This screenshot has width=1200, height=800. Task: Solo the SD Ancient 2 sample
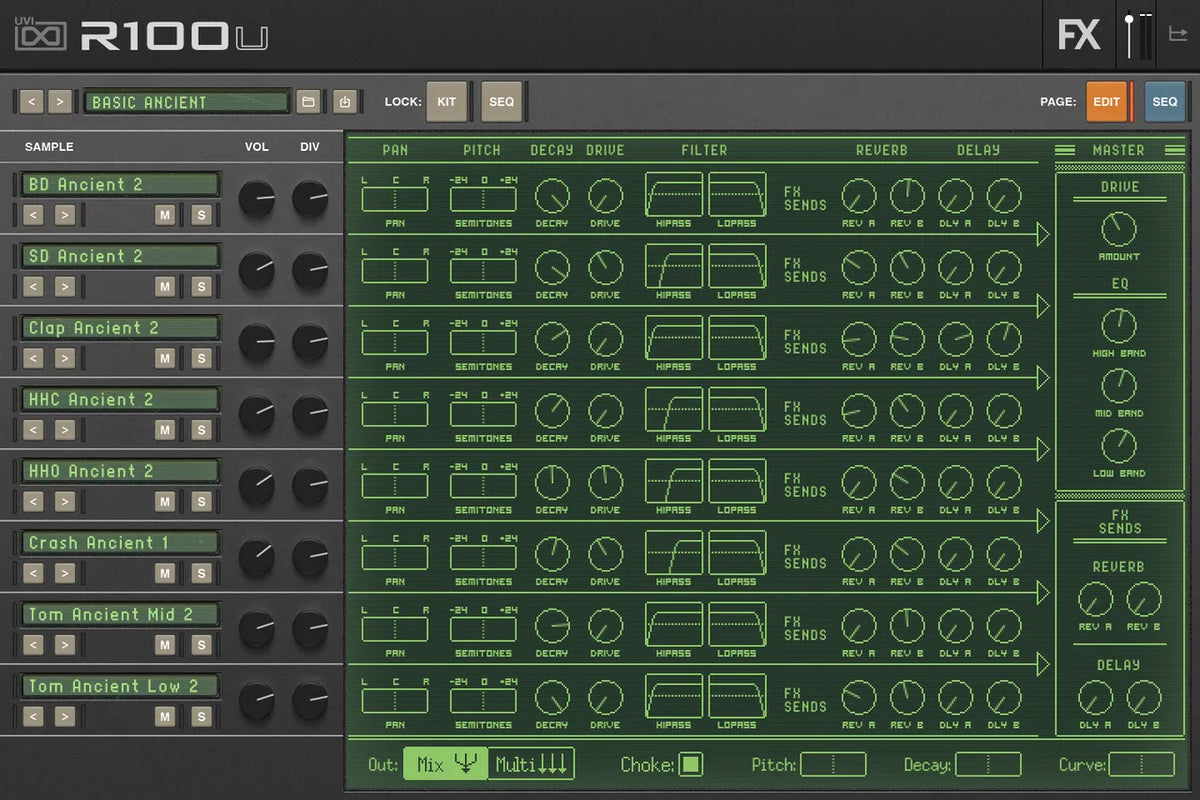[x=201, y=287]
